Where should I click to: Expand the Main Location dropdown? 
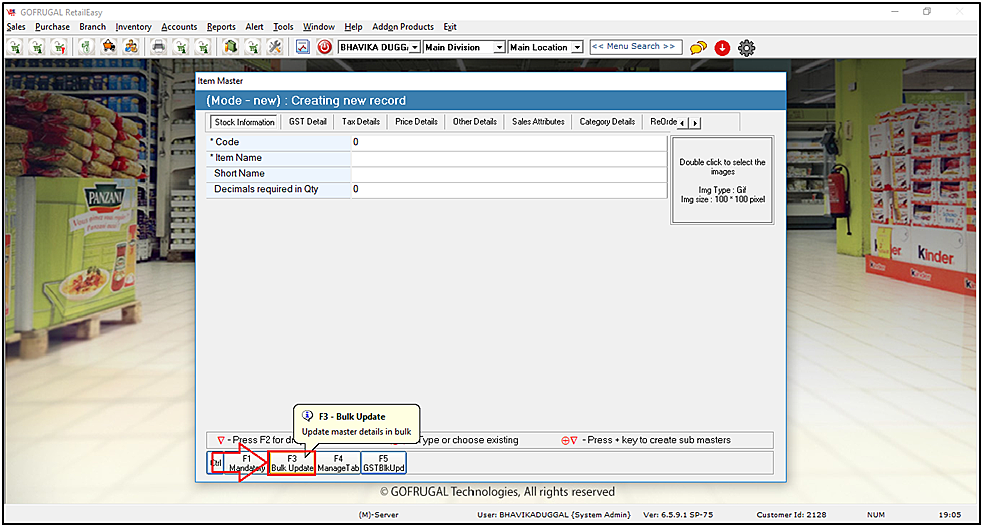(577, 48)
